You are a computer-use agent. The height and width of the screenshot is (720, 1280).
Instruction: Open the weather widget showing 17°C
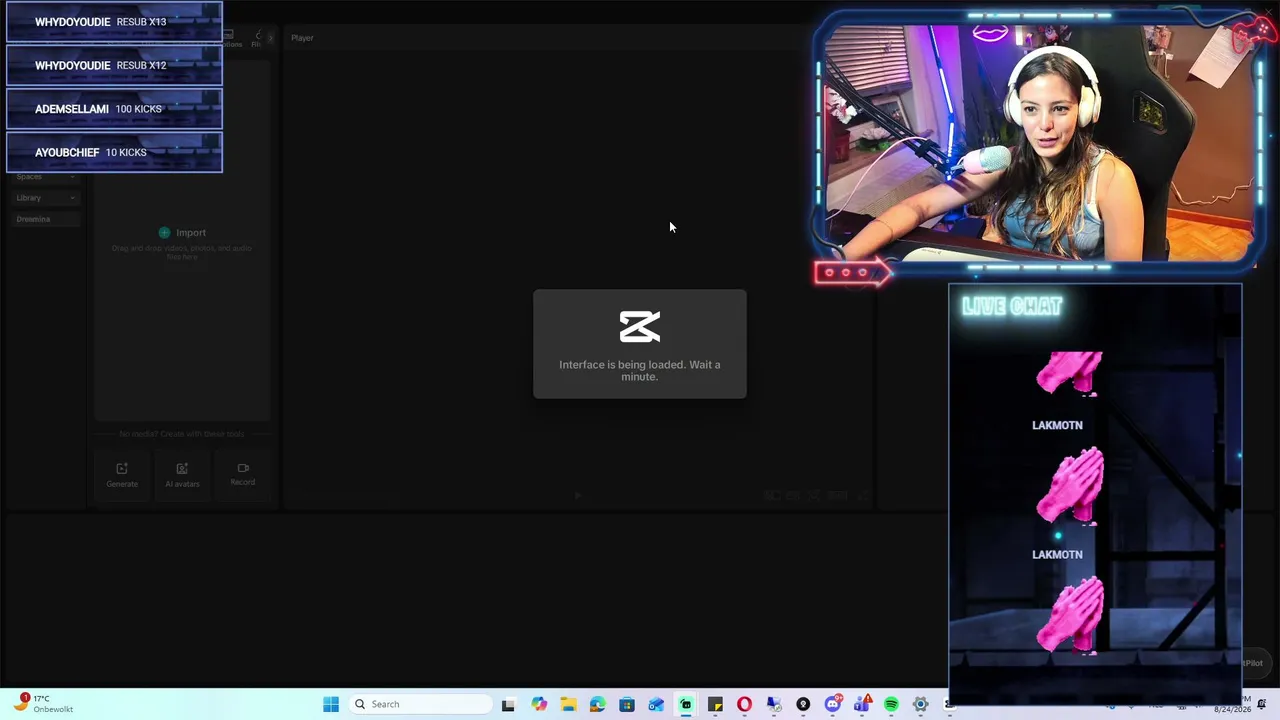42,703
